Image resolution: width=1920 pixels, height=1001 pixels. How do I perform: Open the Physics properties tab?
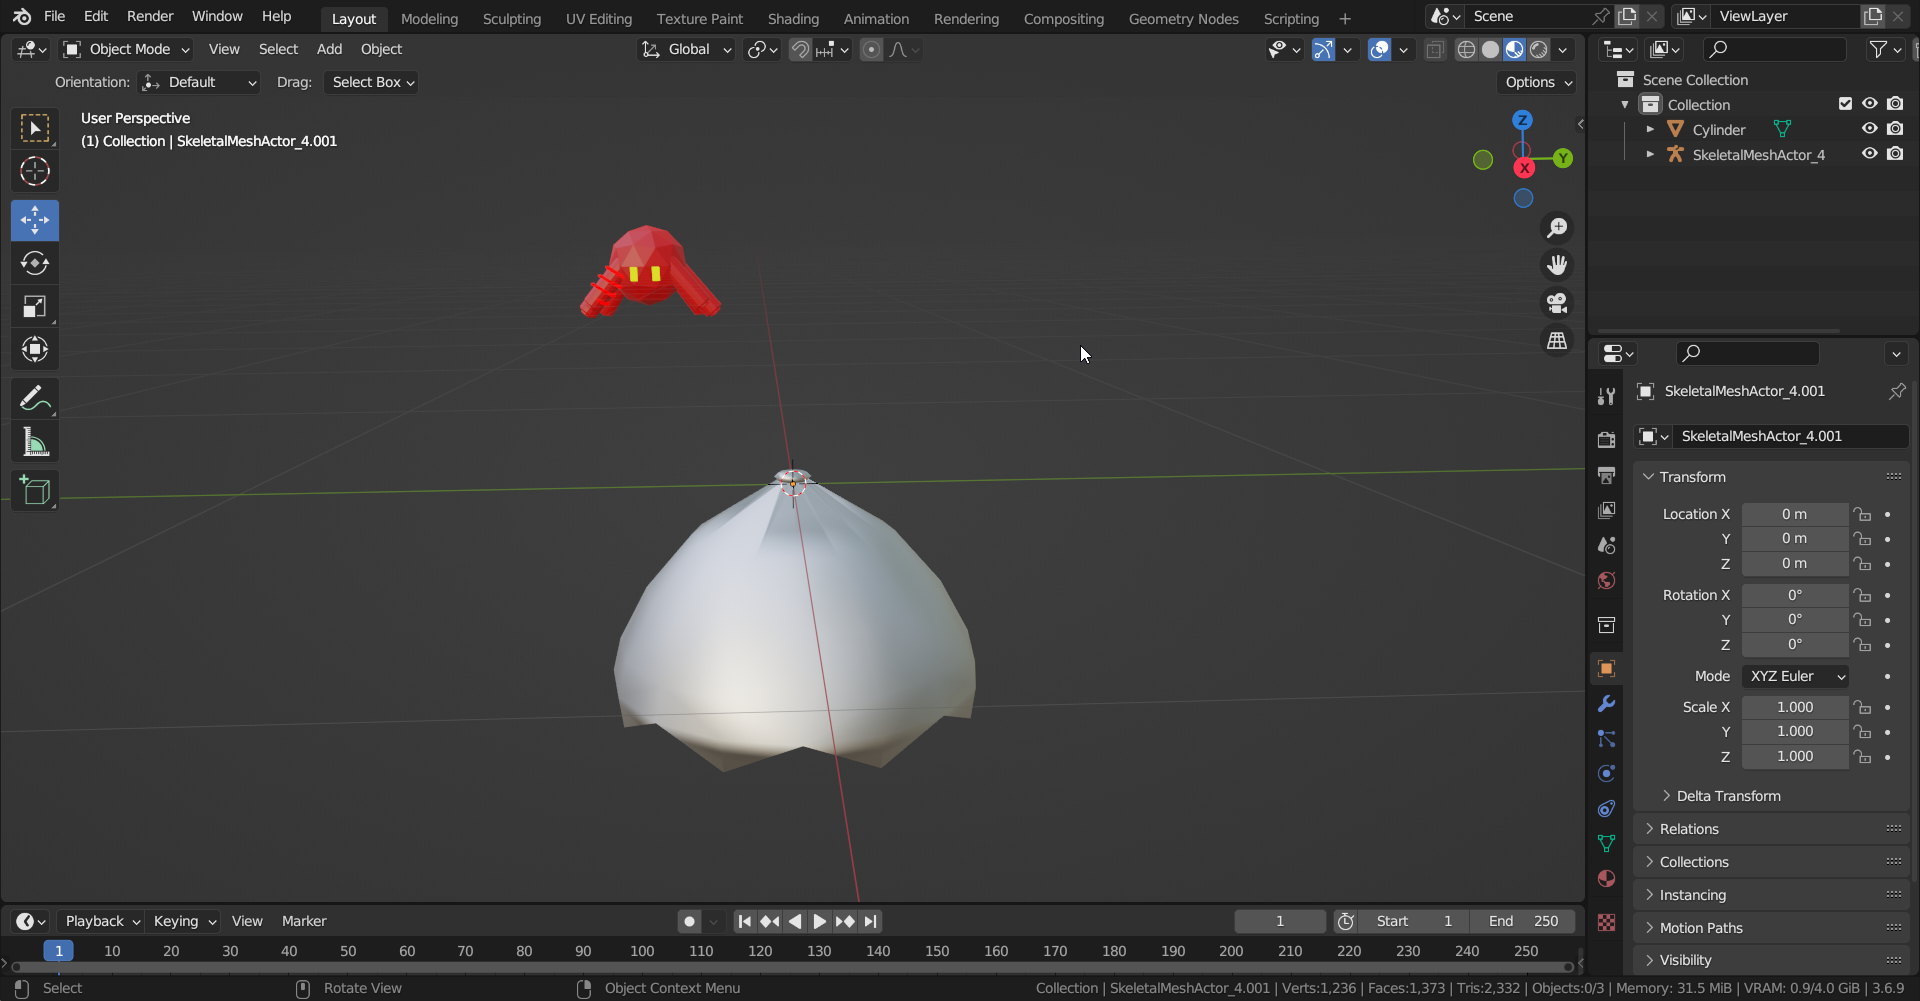[x=1606, y=774]
